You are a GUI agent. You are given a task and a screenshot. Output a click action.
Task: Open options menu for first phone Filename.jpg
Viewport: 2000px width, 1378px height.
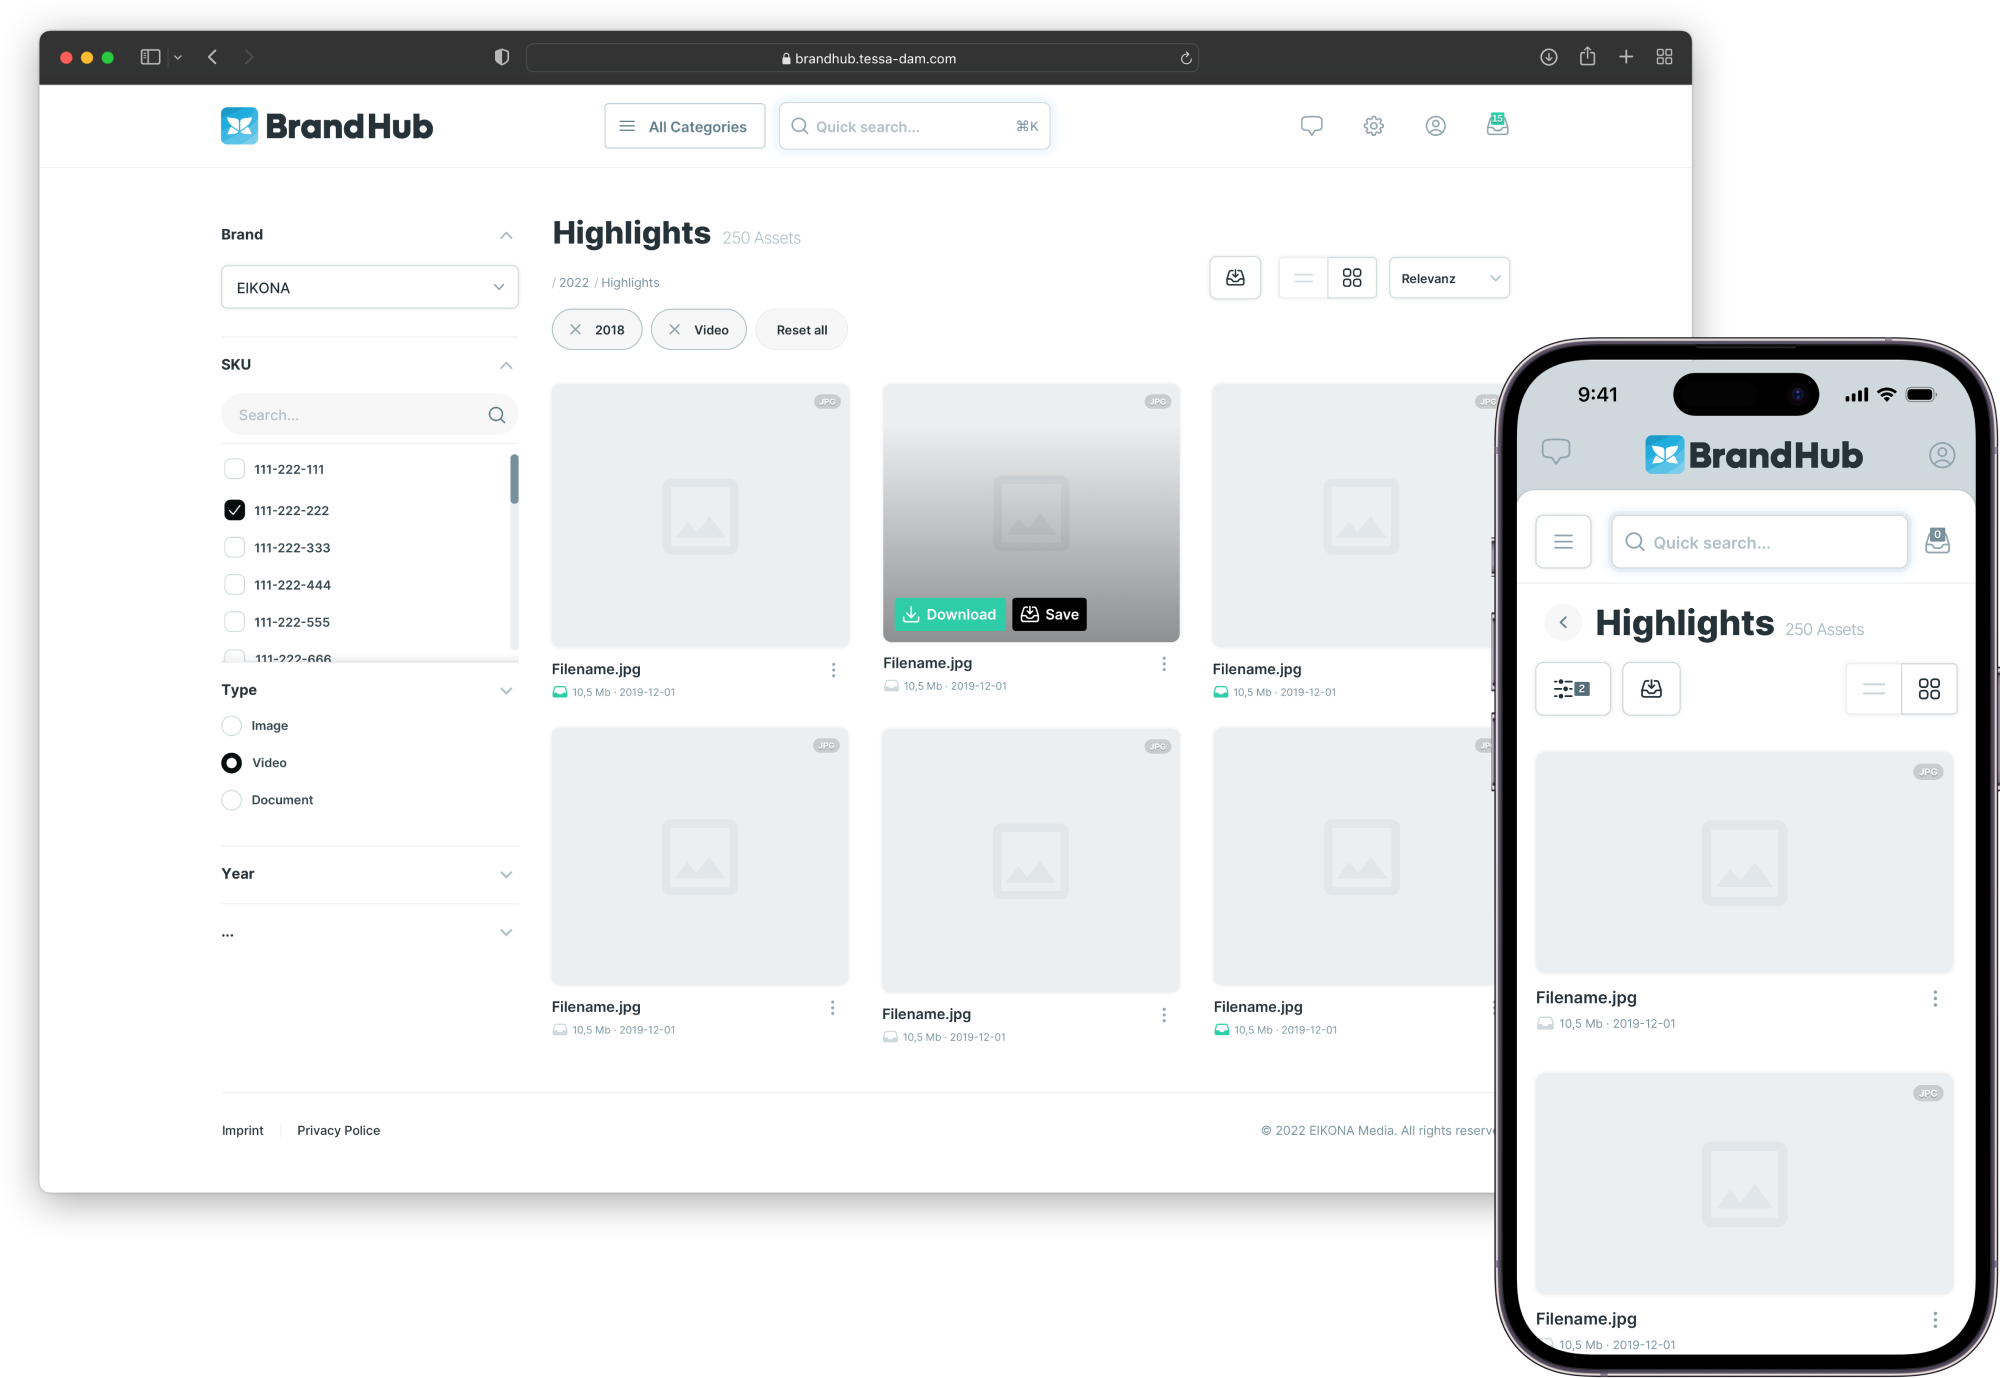point(1935,998)
